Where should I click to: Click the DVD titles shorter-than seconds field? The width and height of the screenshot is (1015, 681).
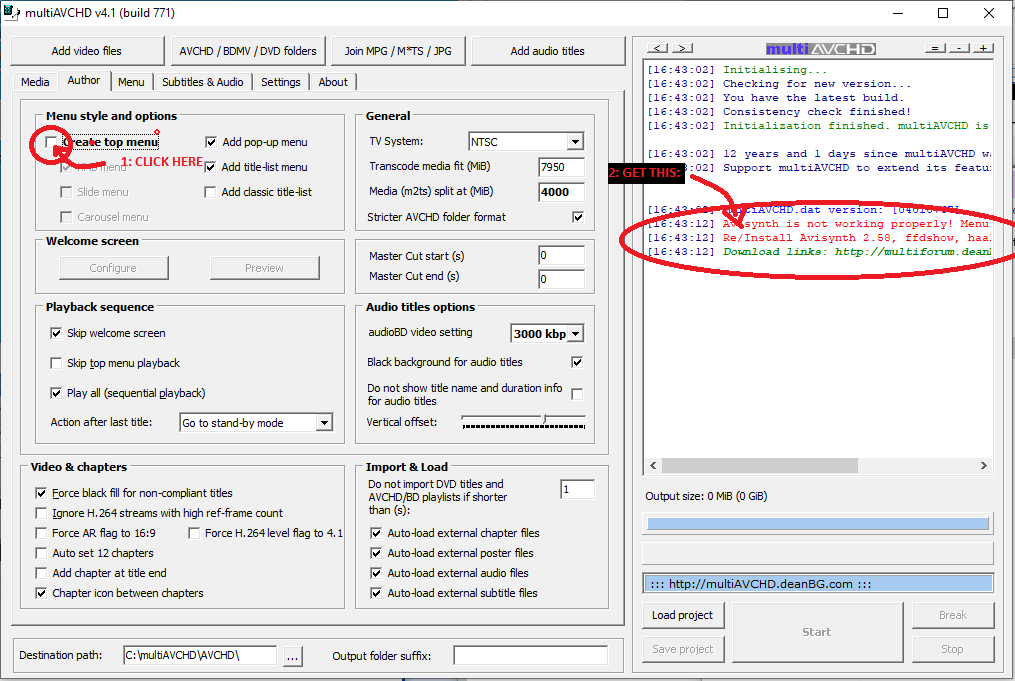point(577,489)
